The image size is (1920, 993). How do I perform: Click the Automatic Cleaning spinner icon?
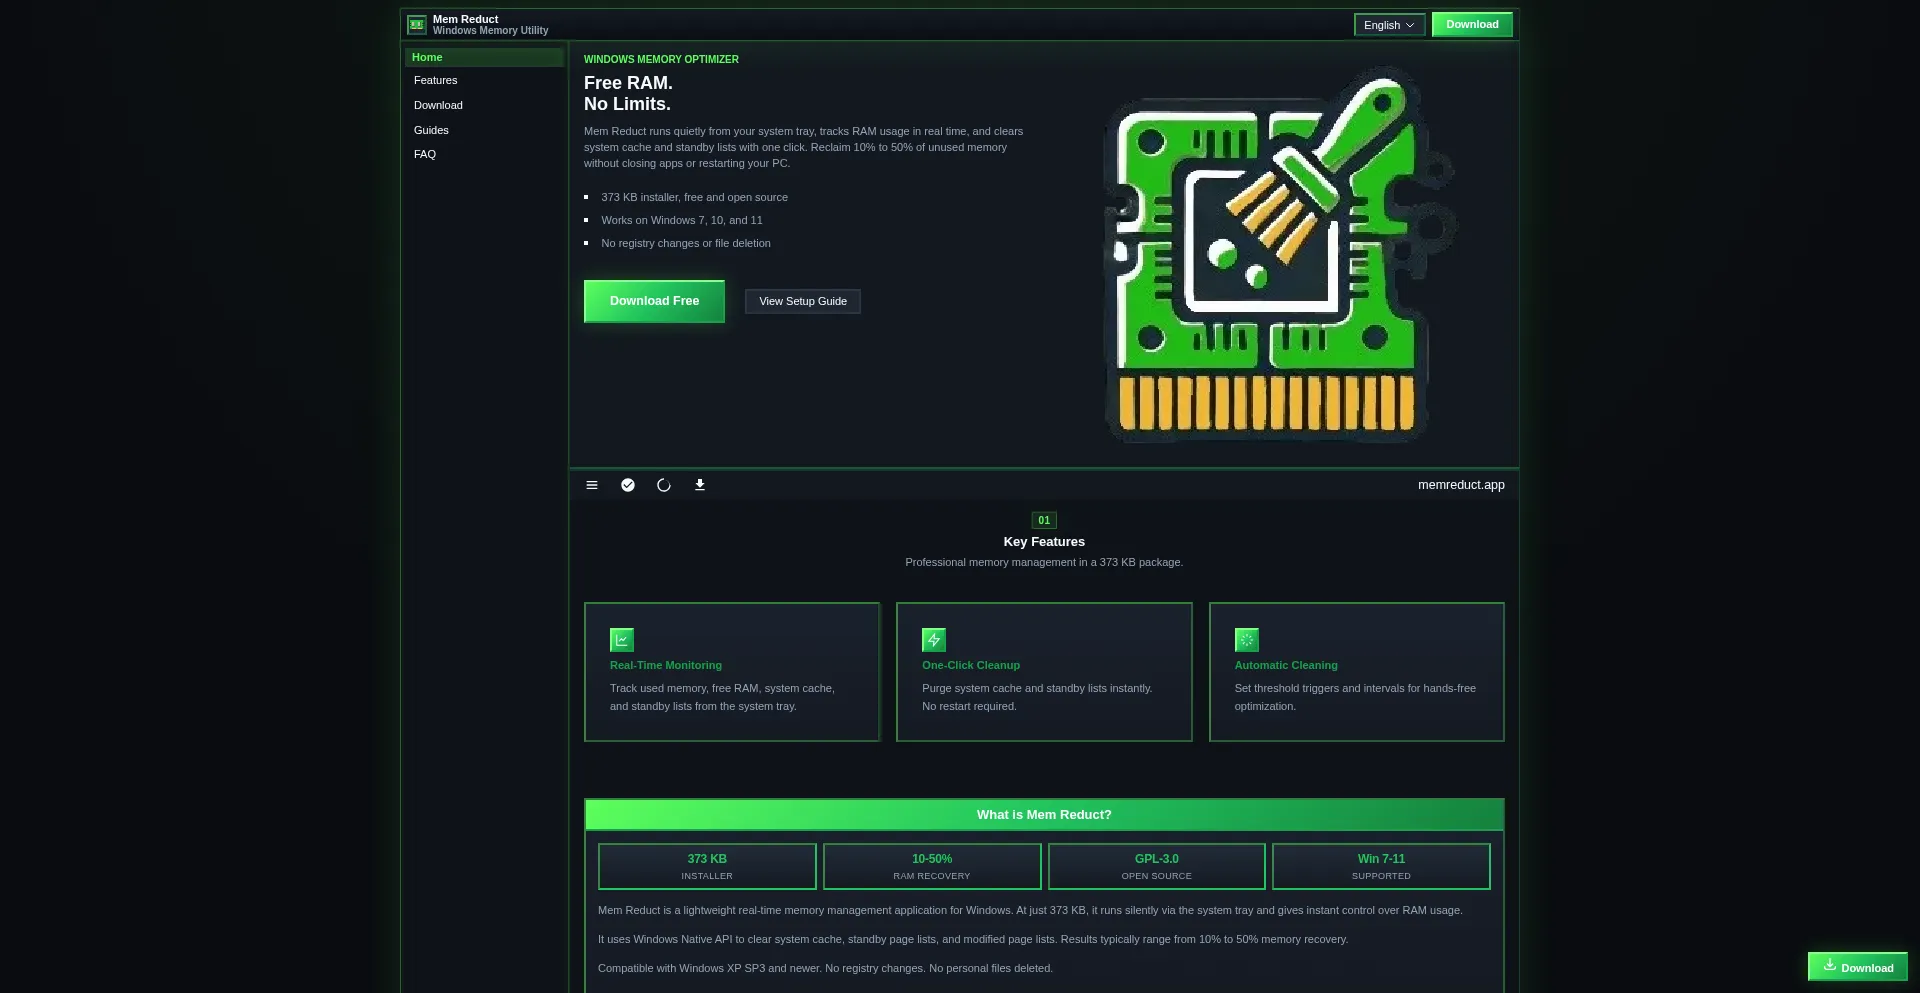[x=1247, y=640]
